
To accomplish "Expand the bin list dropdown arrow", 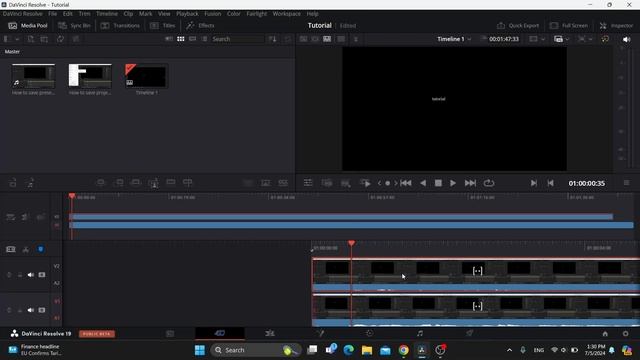I will tap(17, 39).
